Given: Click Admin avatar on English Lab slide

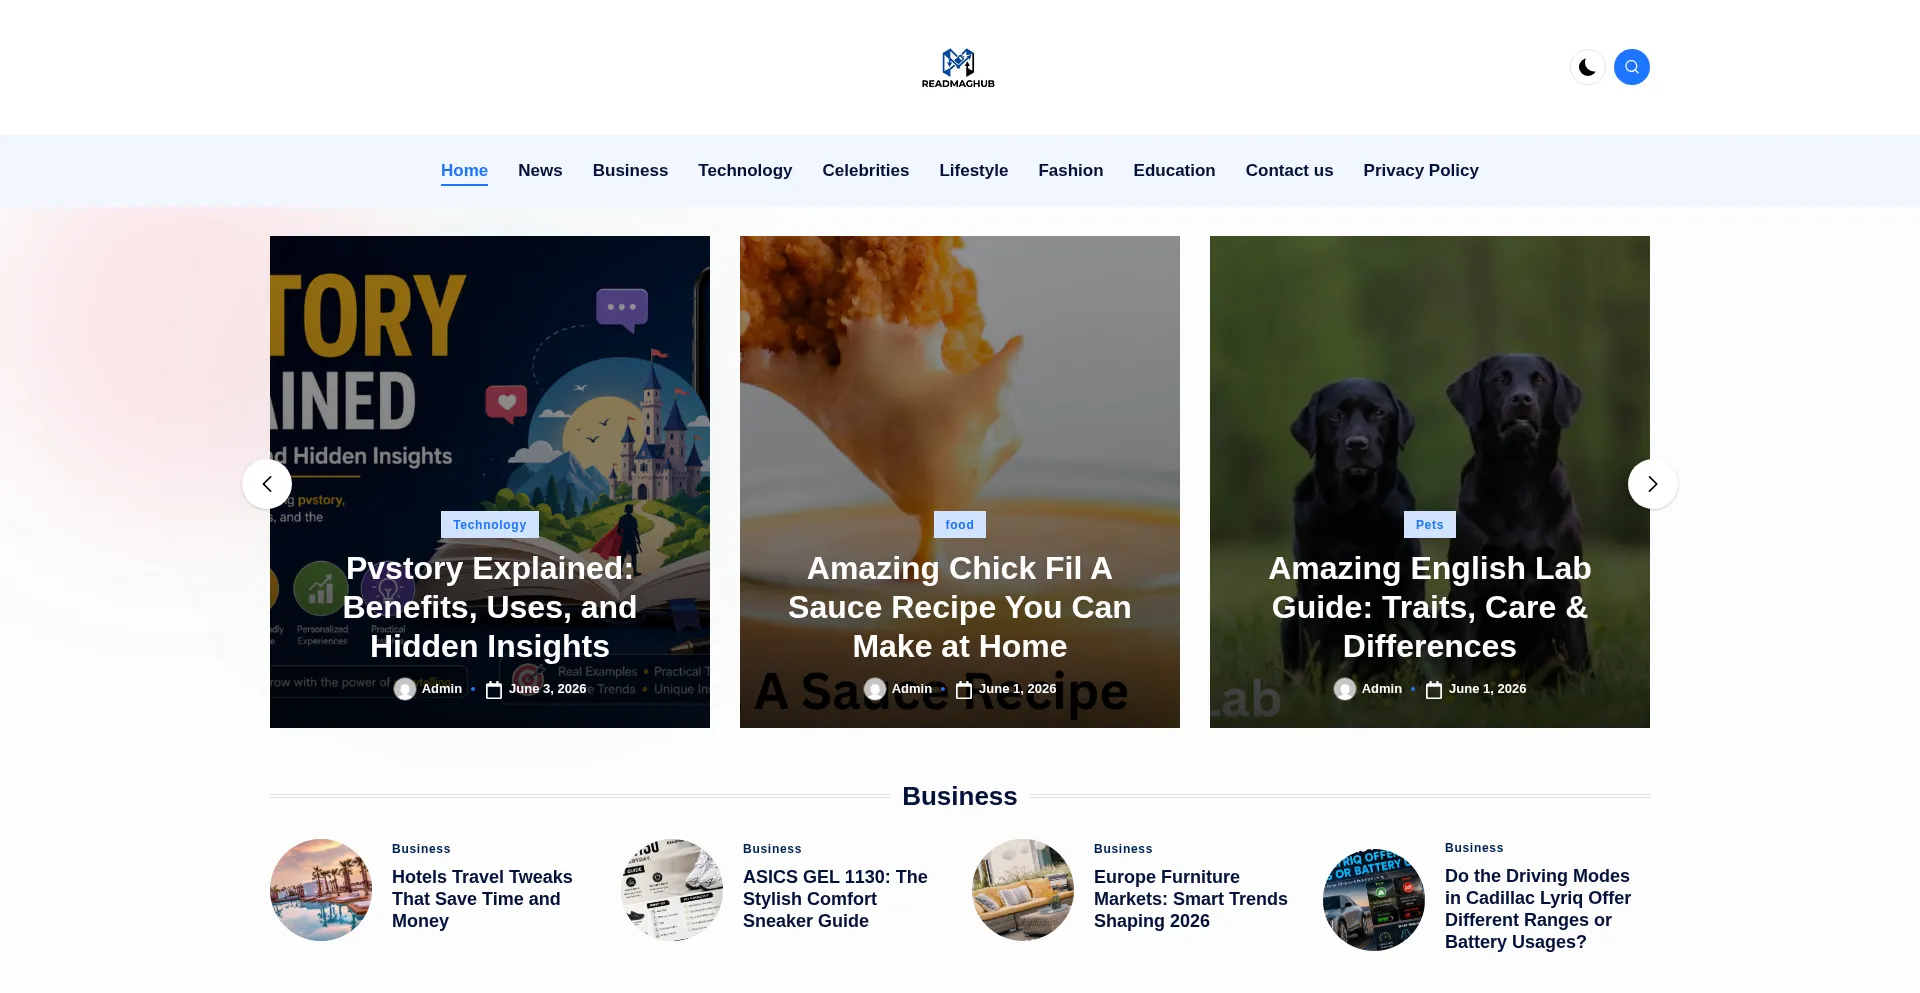Looking at the screenshot, I should pyautogui.click(x=1345, y=689).
